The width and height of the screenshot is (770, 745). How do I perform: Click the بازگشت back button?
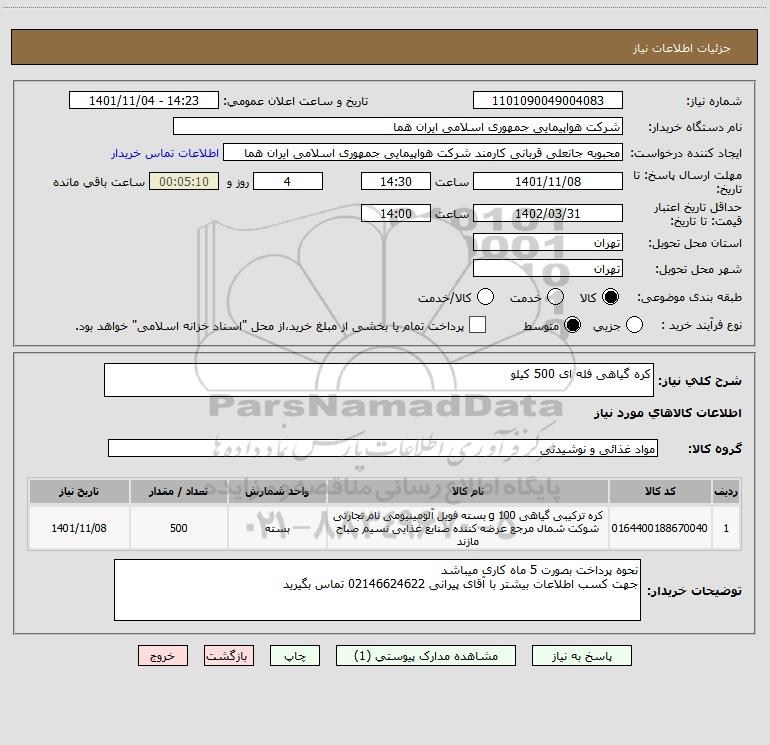(x=229, y=656)
